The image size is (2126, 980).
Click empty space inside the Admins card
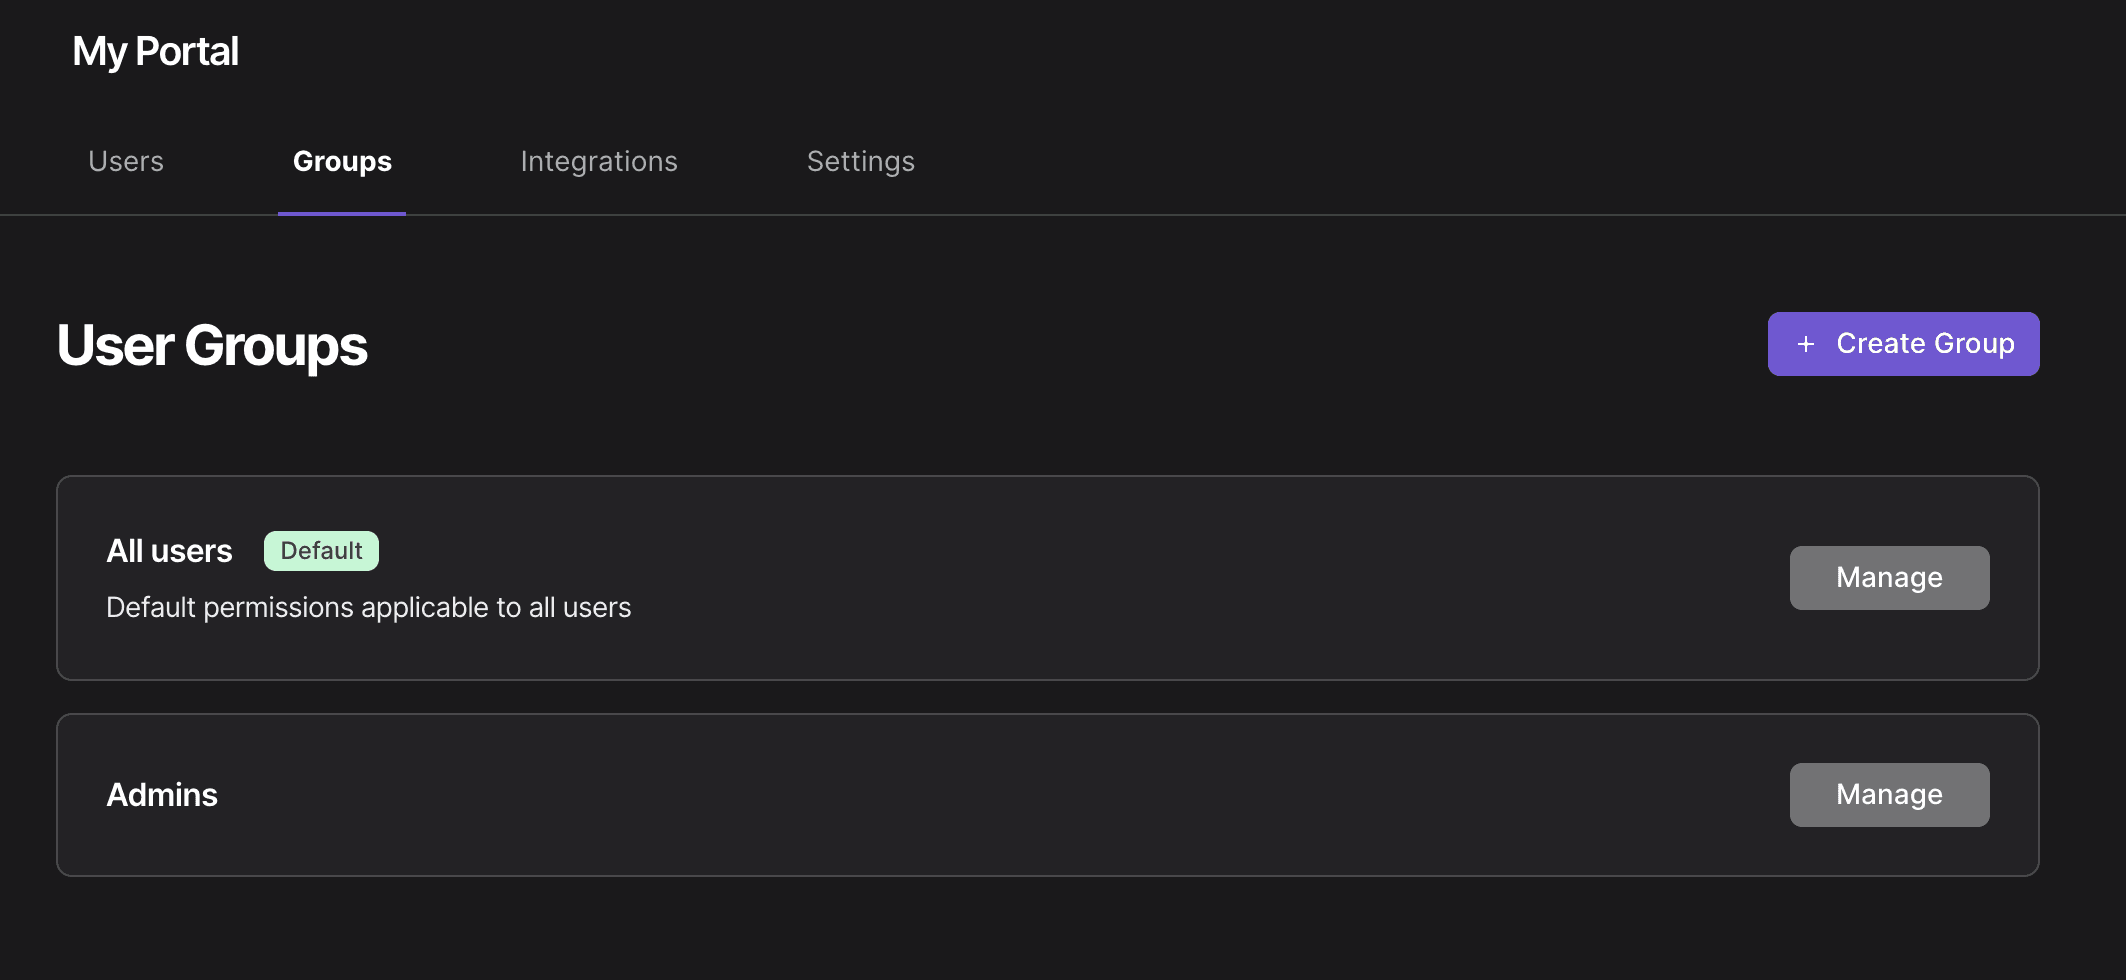1000,795
